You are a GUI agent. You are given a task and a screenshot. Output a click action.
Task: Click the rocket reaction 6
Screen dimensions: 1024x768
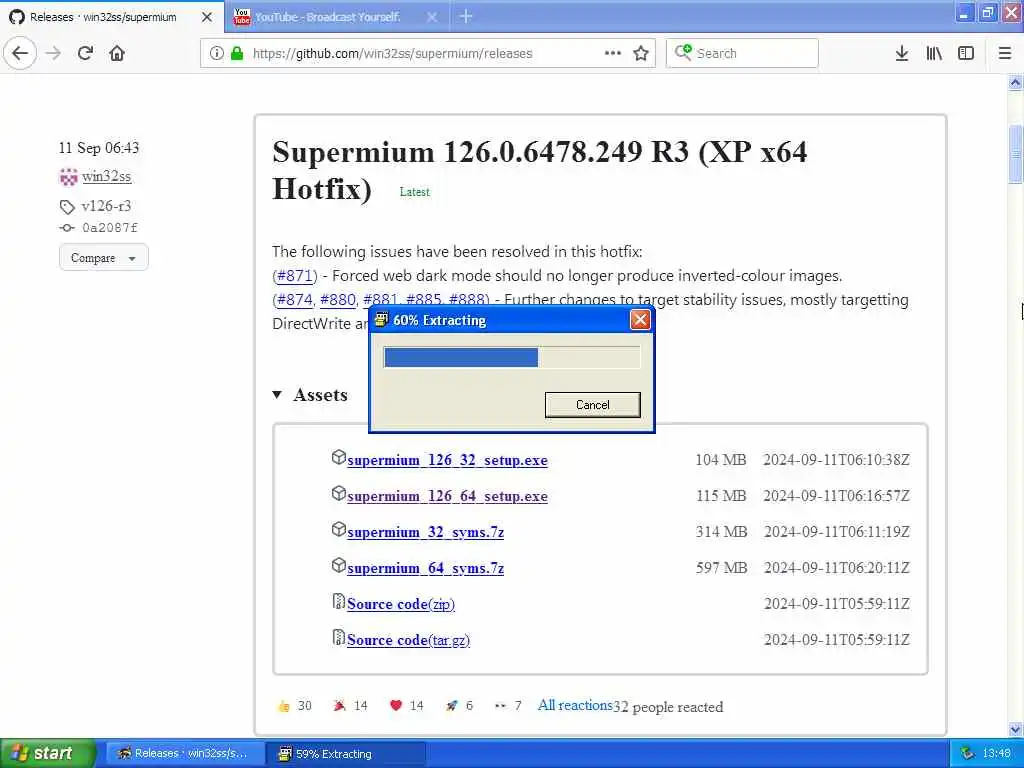(459, 706)
